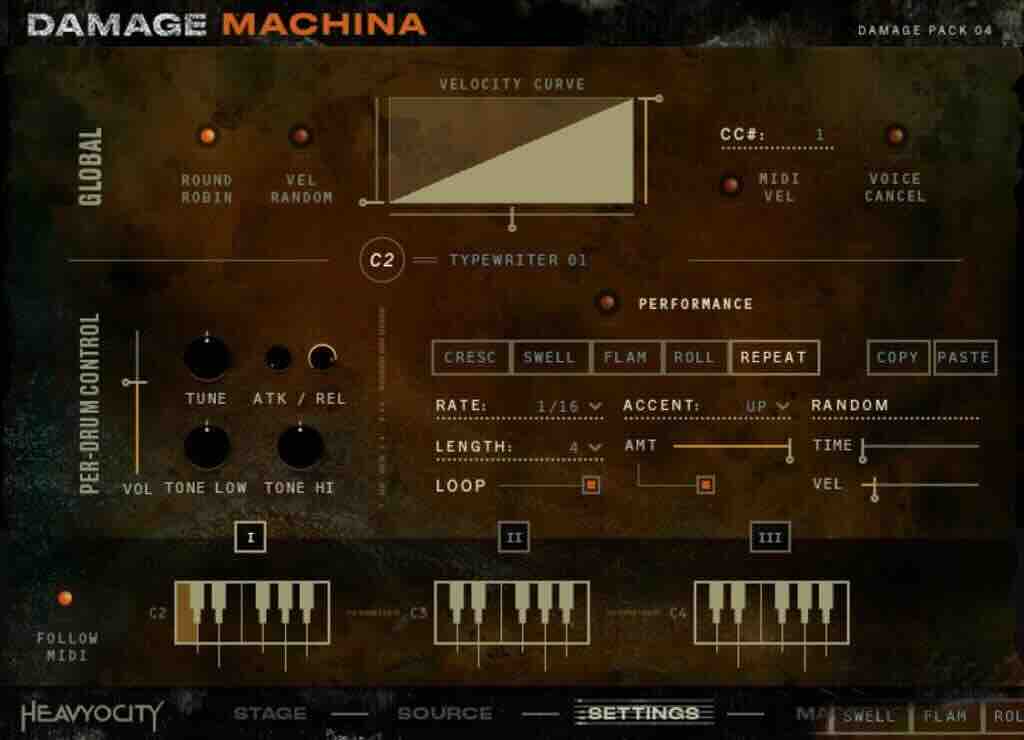Click the accent AMT slider
This screenshot has width=1024, height=740.
click(733, 447)
